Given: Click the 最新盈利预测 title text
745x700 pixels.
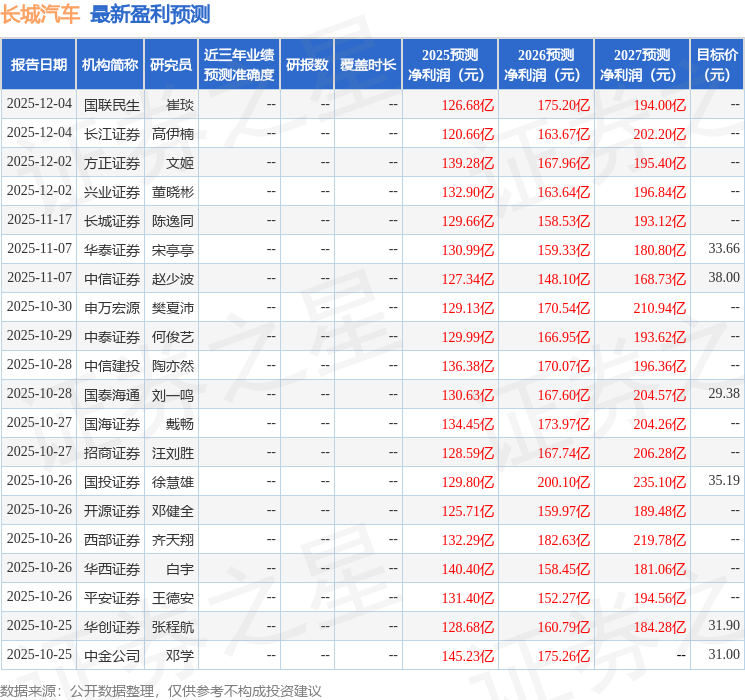Looking at the screenshot, I should (150, 14).
